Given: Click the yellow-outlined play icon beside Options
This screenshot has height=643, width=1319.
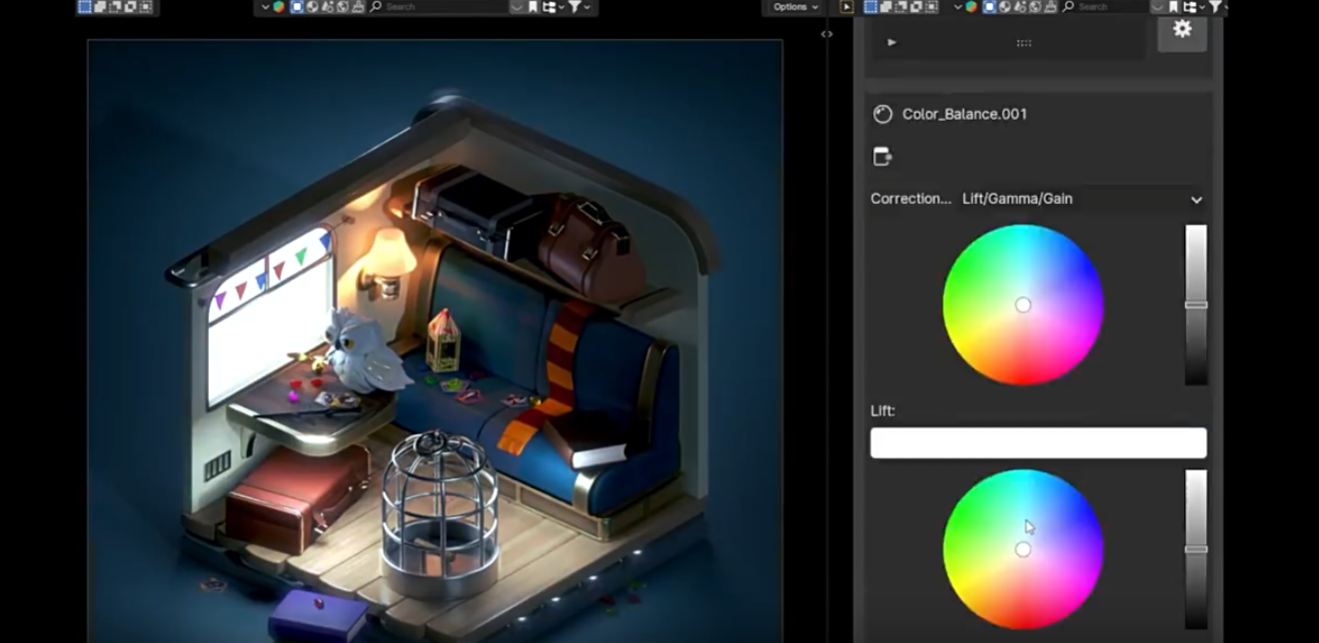Looking at the screenshot, I should [847, 7].
